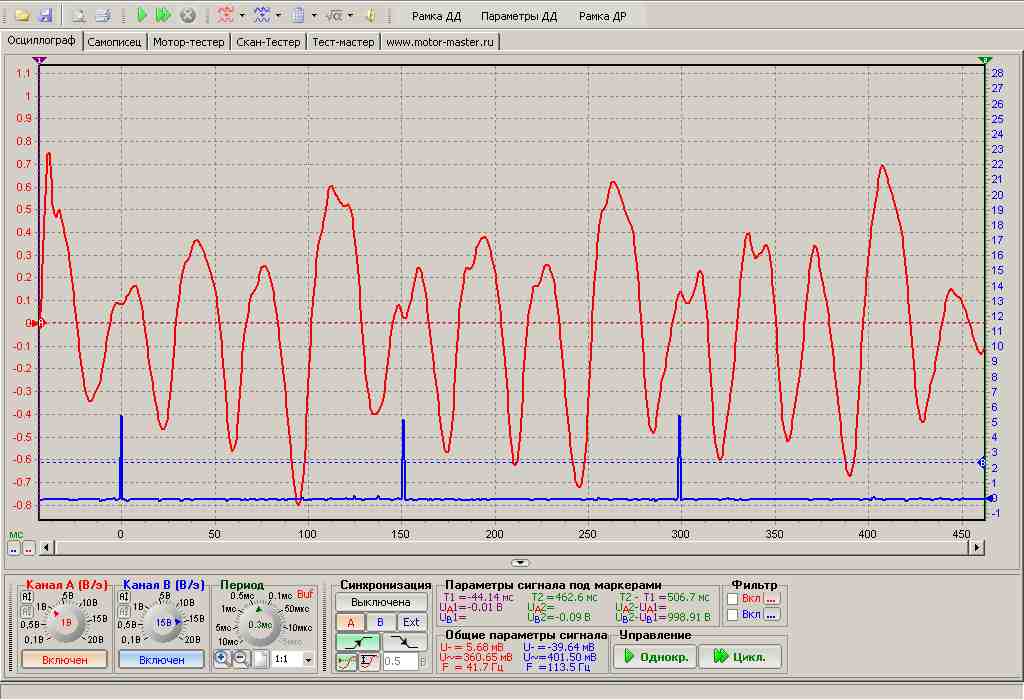Click the horizontal scrollbar right arrow
This screenshot has width=1024, height=700.
pos(977,547)
